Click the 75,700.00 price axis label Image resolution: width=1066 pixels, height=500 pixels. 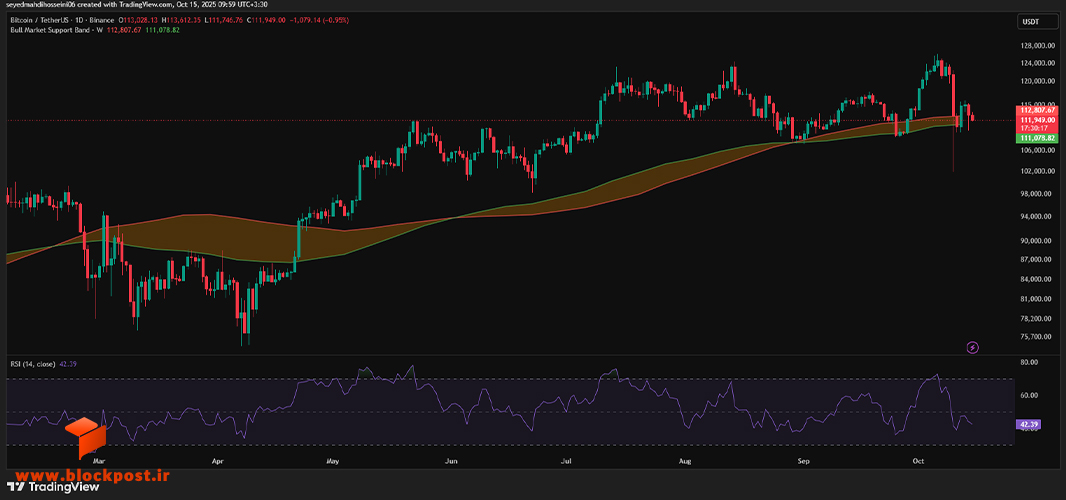1035,337
